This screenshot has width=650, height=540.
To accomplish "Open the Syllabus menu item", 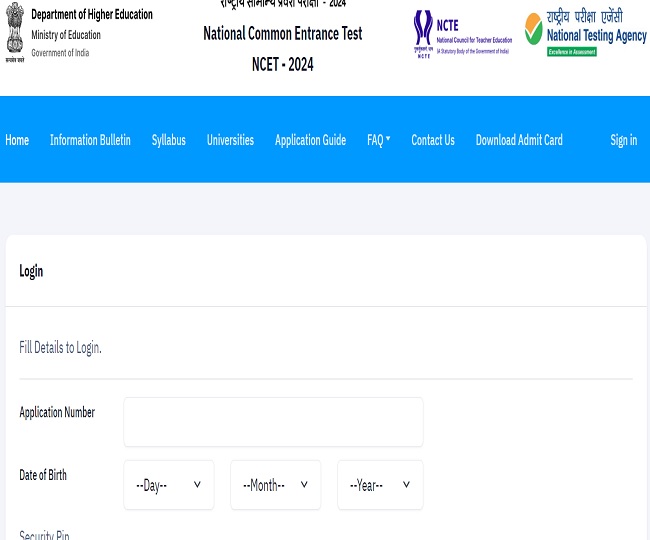I will pyautogui.click(x=168, y=140).
